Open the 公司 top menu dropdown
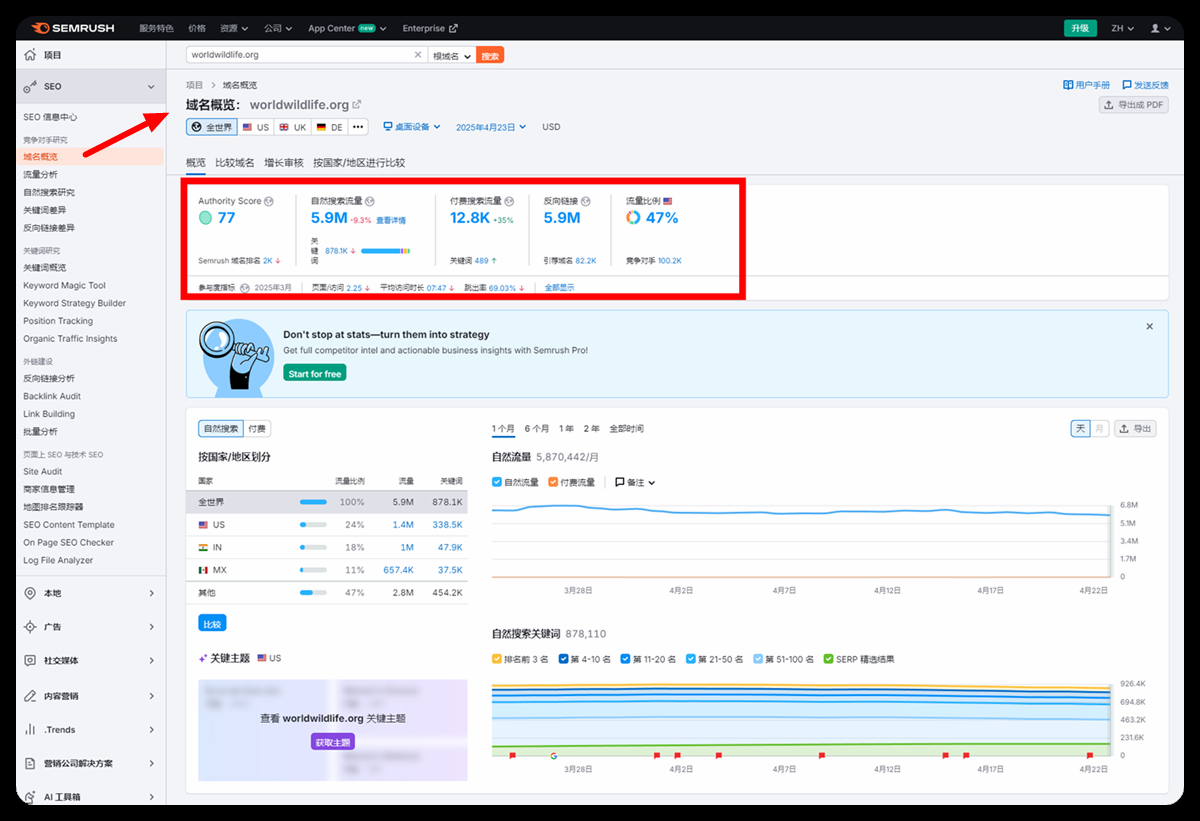This screenshot has width=1200, height=821. click(x=279, y=28)
